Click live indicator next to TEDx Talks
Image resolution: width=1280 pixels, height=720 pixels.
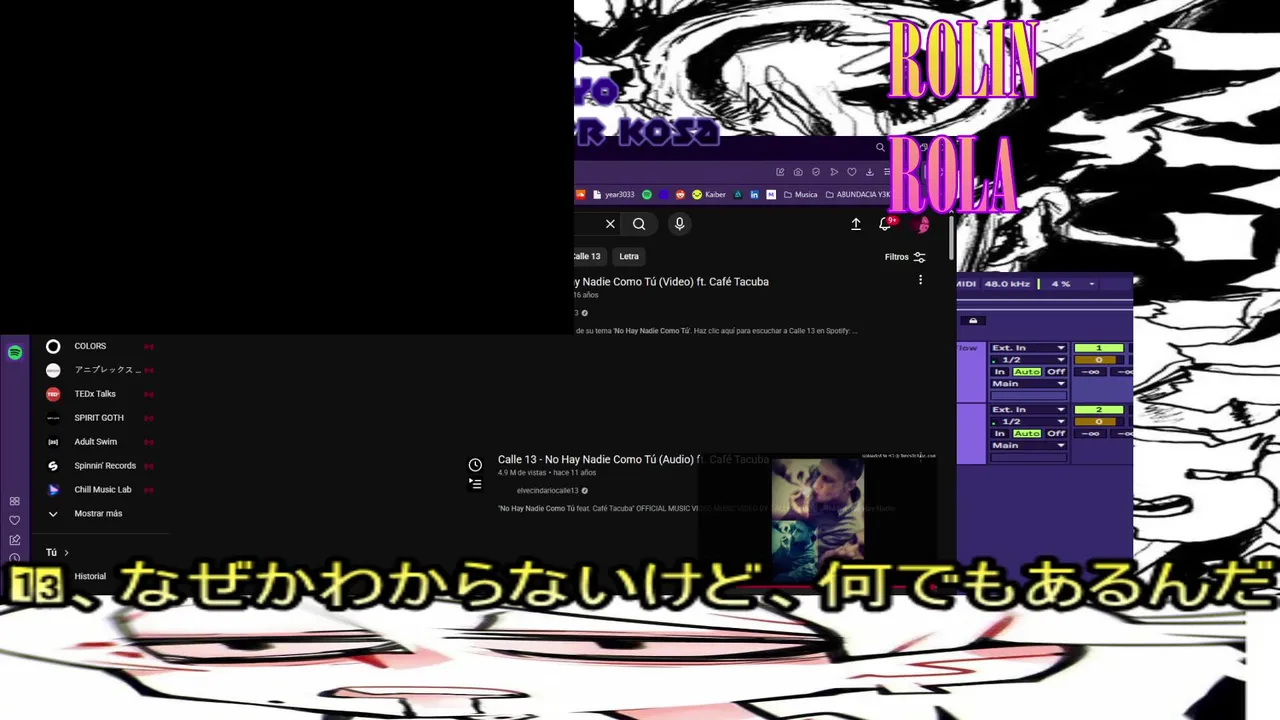pos(149,394)
